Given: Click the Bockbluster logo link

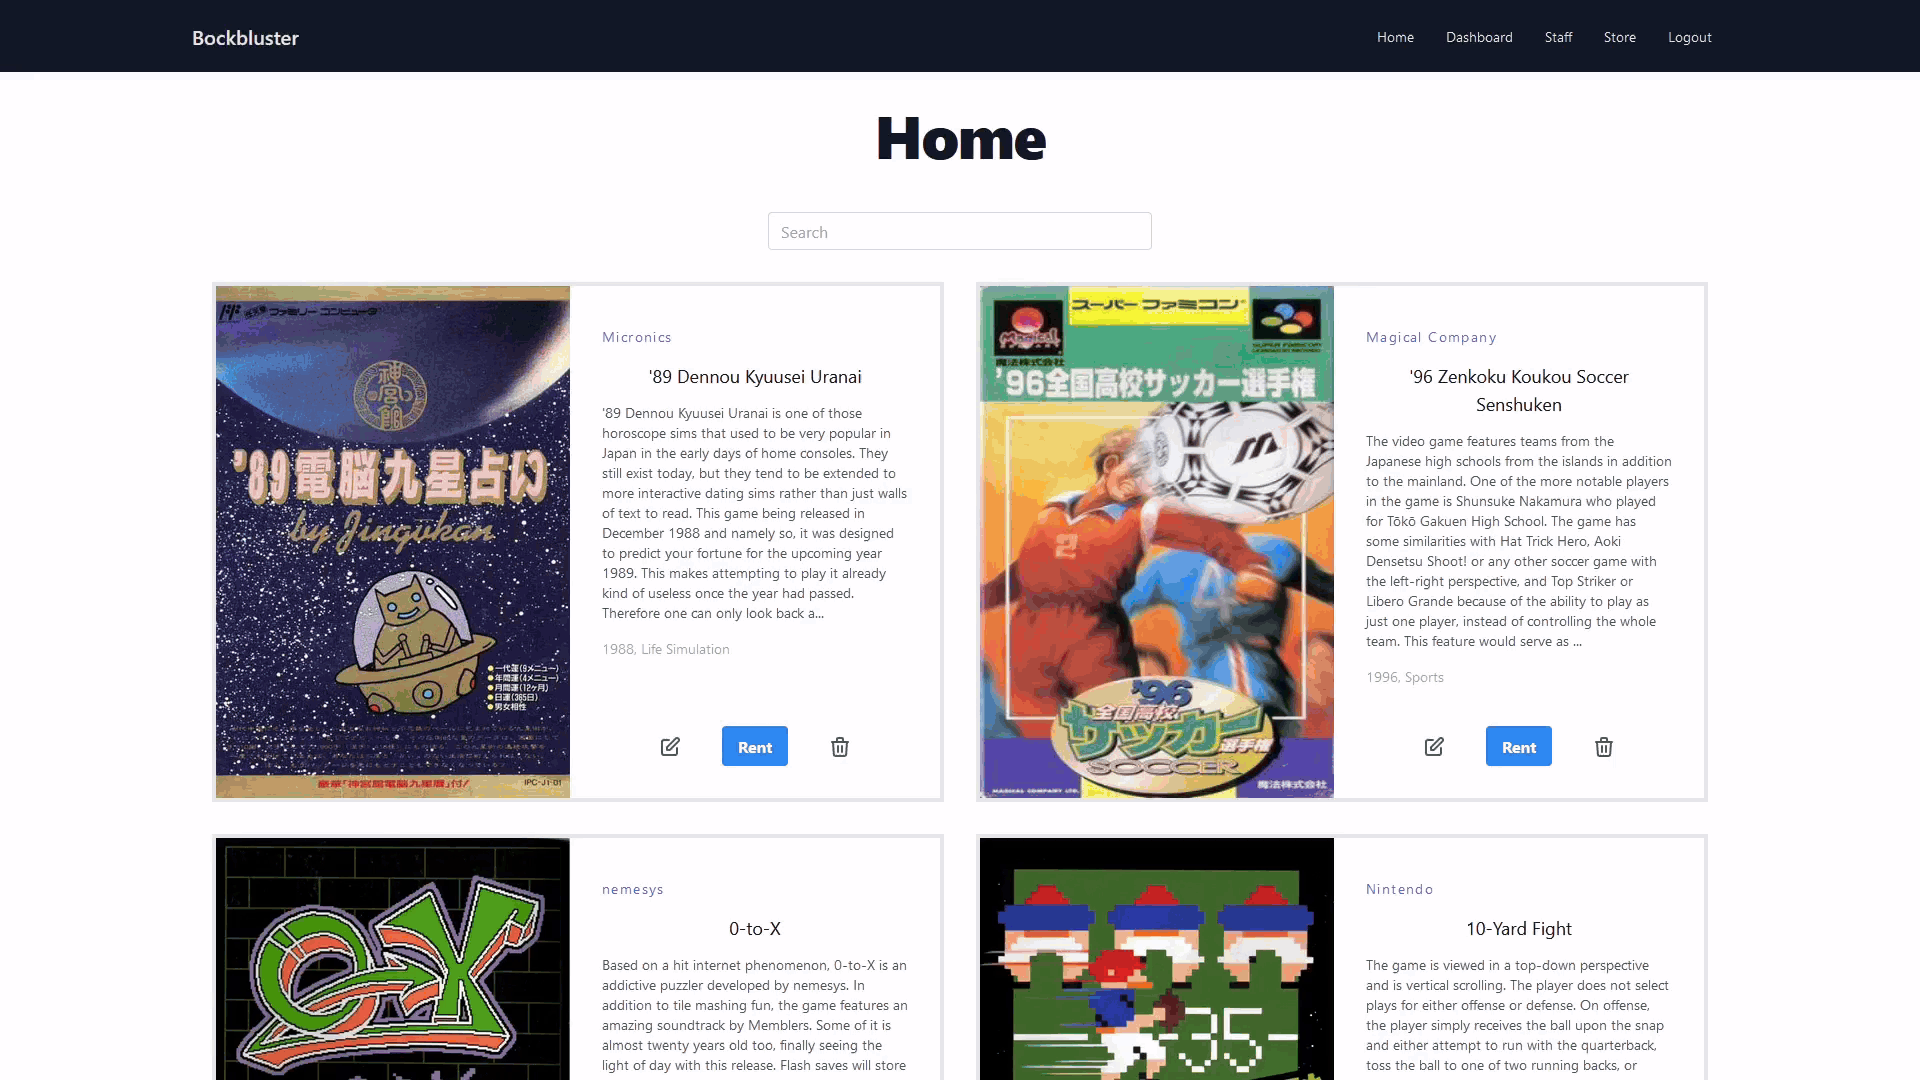Looking at the screenshot, I should click(245, 36).
